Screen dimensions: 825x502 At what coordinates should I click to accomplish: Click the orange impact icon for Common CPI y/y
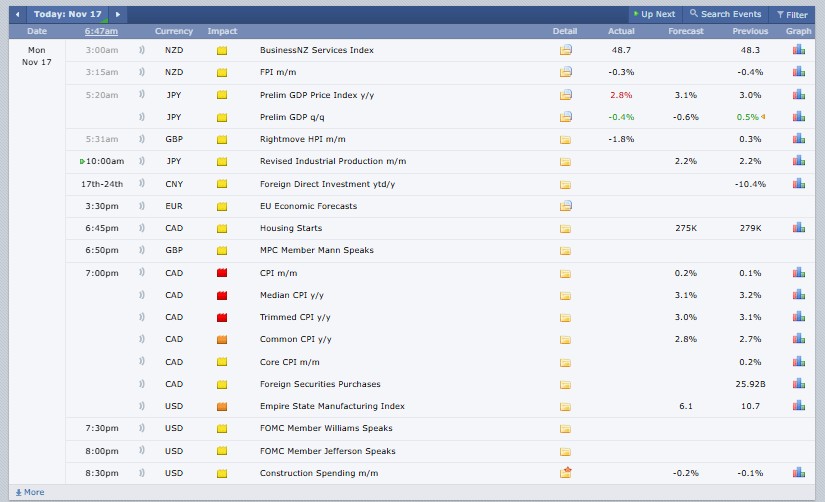click(x=222, y=340)
